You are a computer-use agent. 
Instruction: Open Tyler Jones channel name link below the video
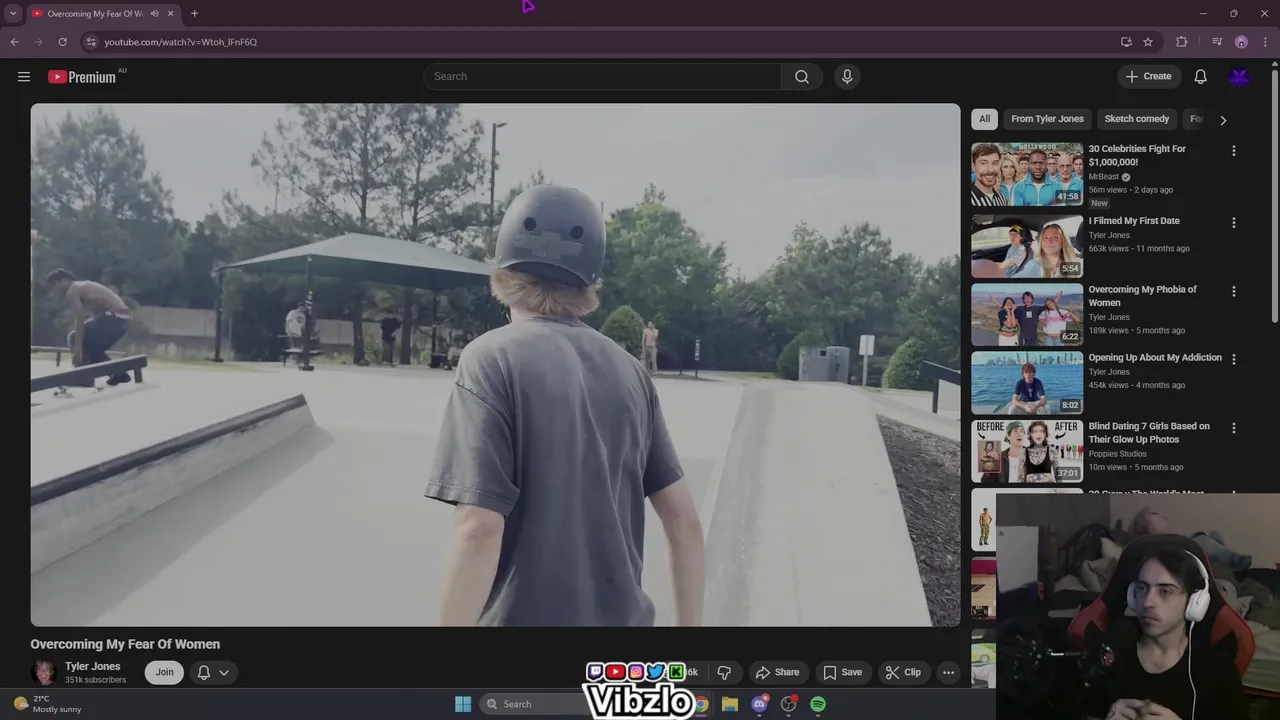coord(93,666)
